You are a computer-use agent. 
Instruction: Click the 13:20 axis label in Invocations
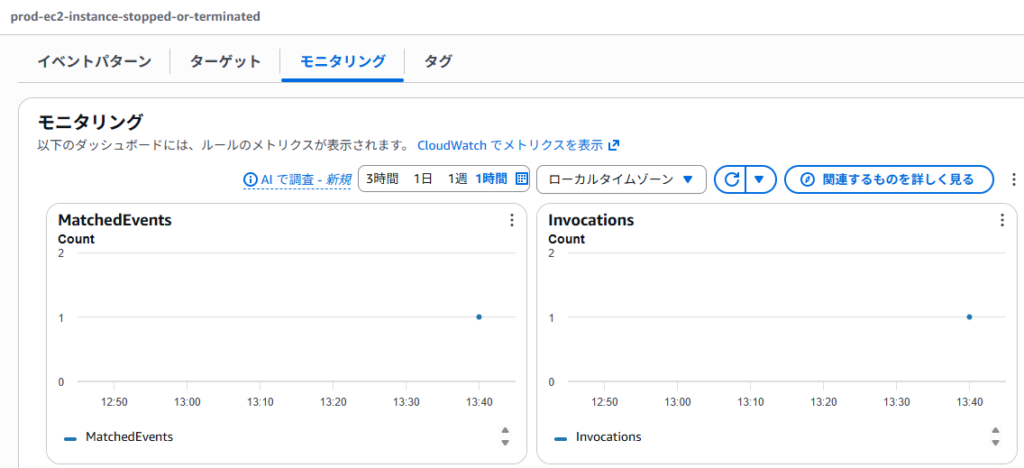pos(824,403)
